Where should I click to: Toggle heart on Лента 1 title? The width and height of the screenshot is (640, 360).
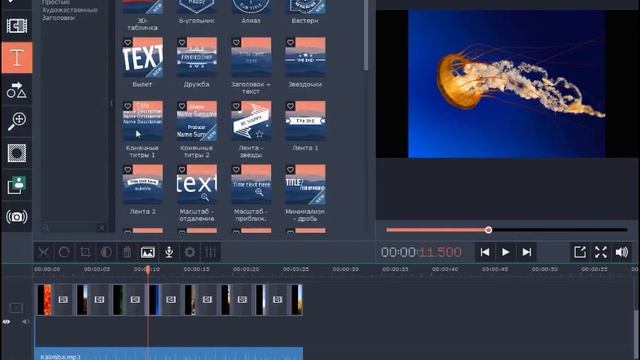290,106
